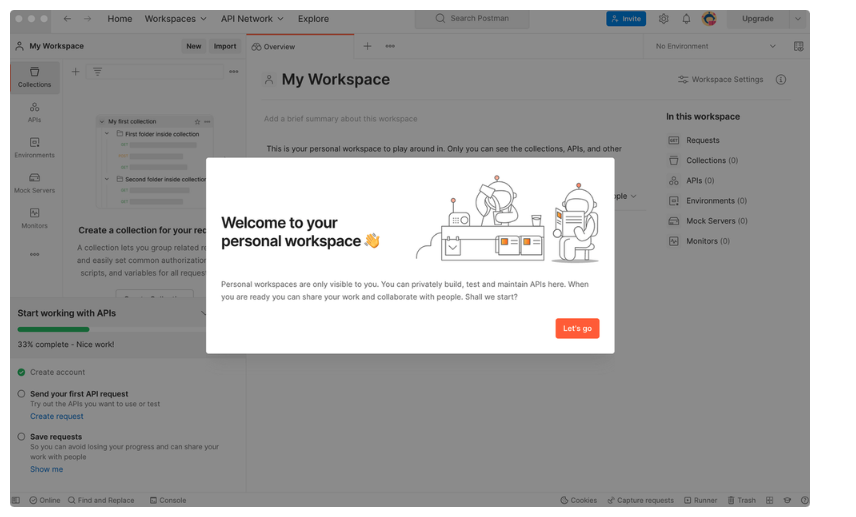Click the arrow next to Upgrade
The image size is (856, 517).
point(798,19)
